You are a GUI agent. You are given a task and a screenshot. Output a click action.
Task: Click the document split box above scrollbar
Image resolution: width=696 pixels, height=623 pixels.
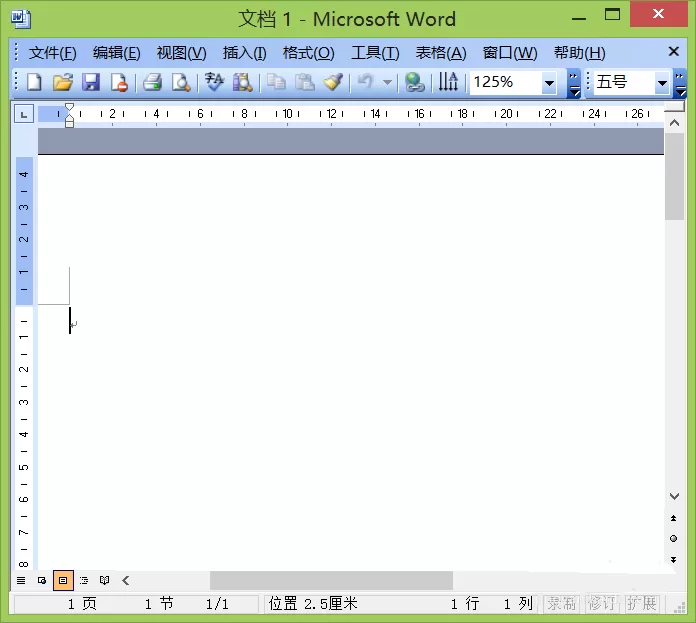pos(674,106)
